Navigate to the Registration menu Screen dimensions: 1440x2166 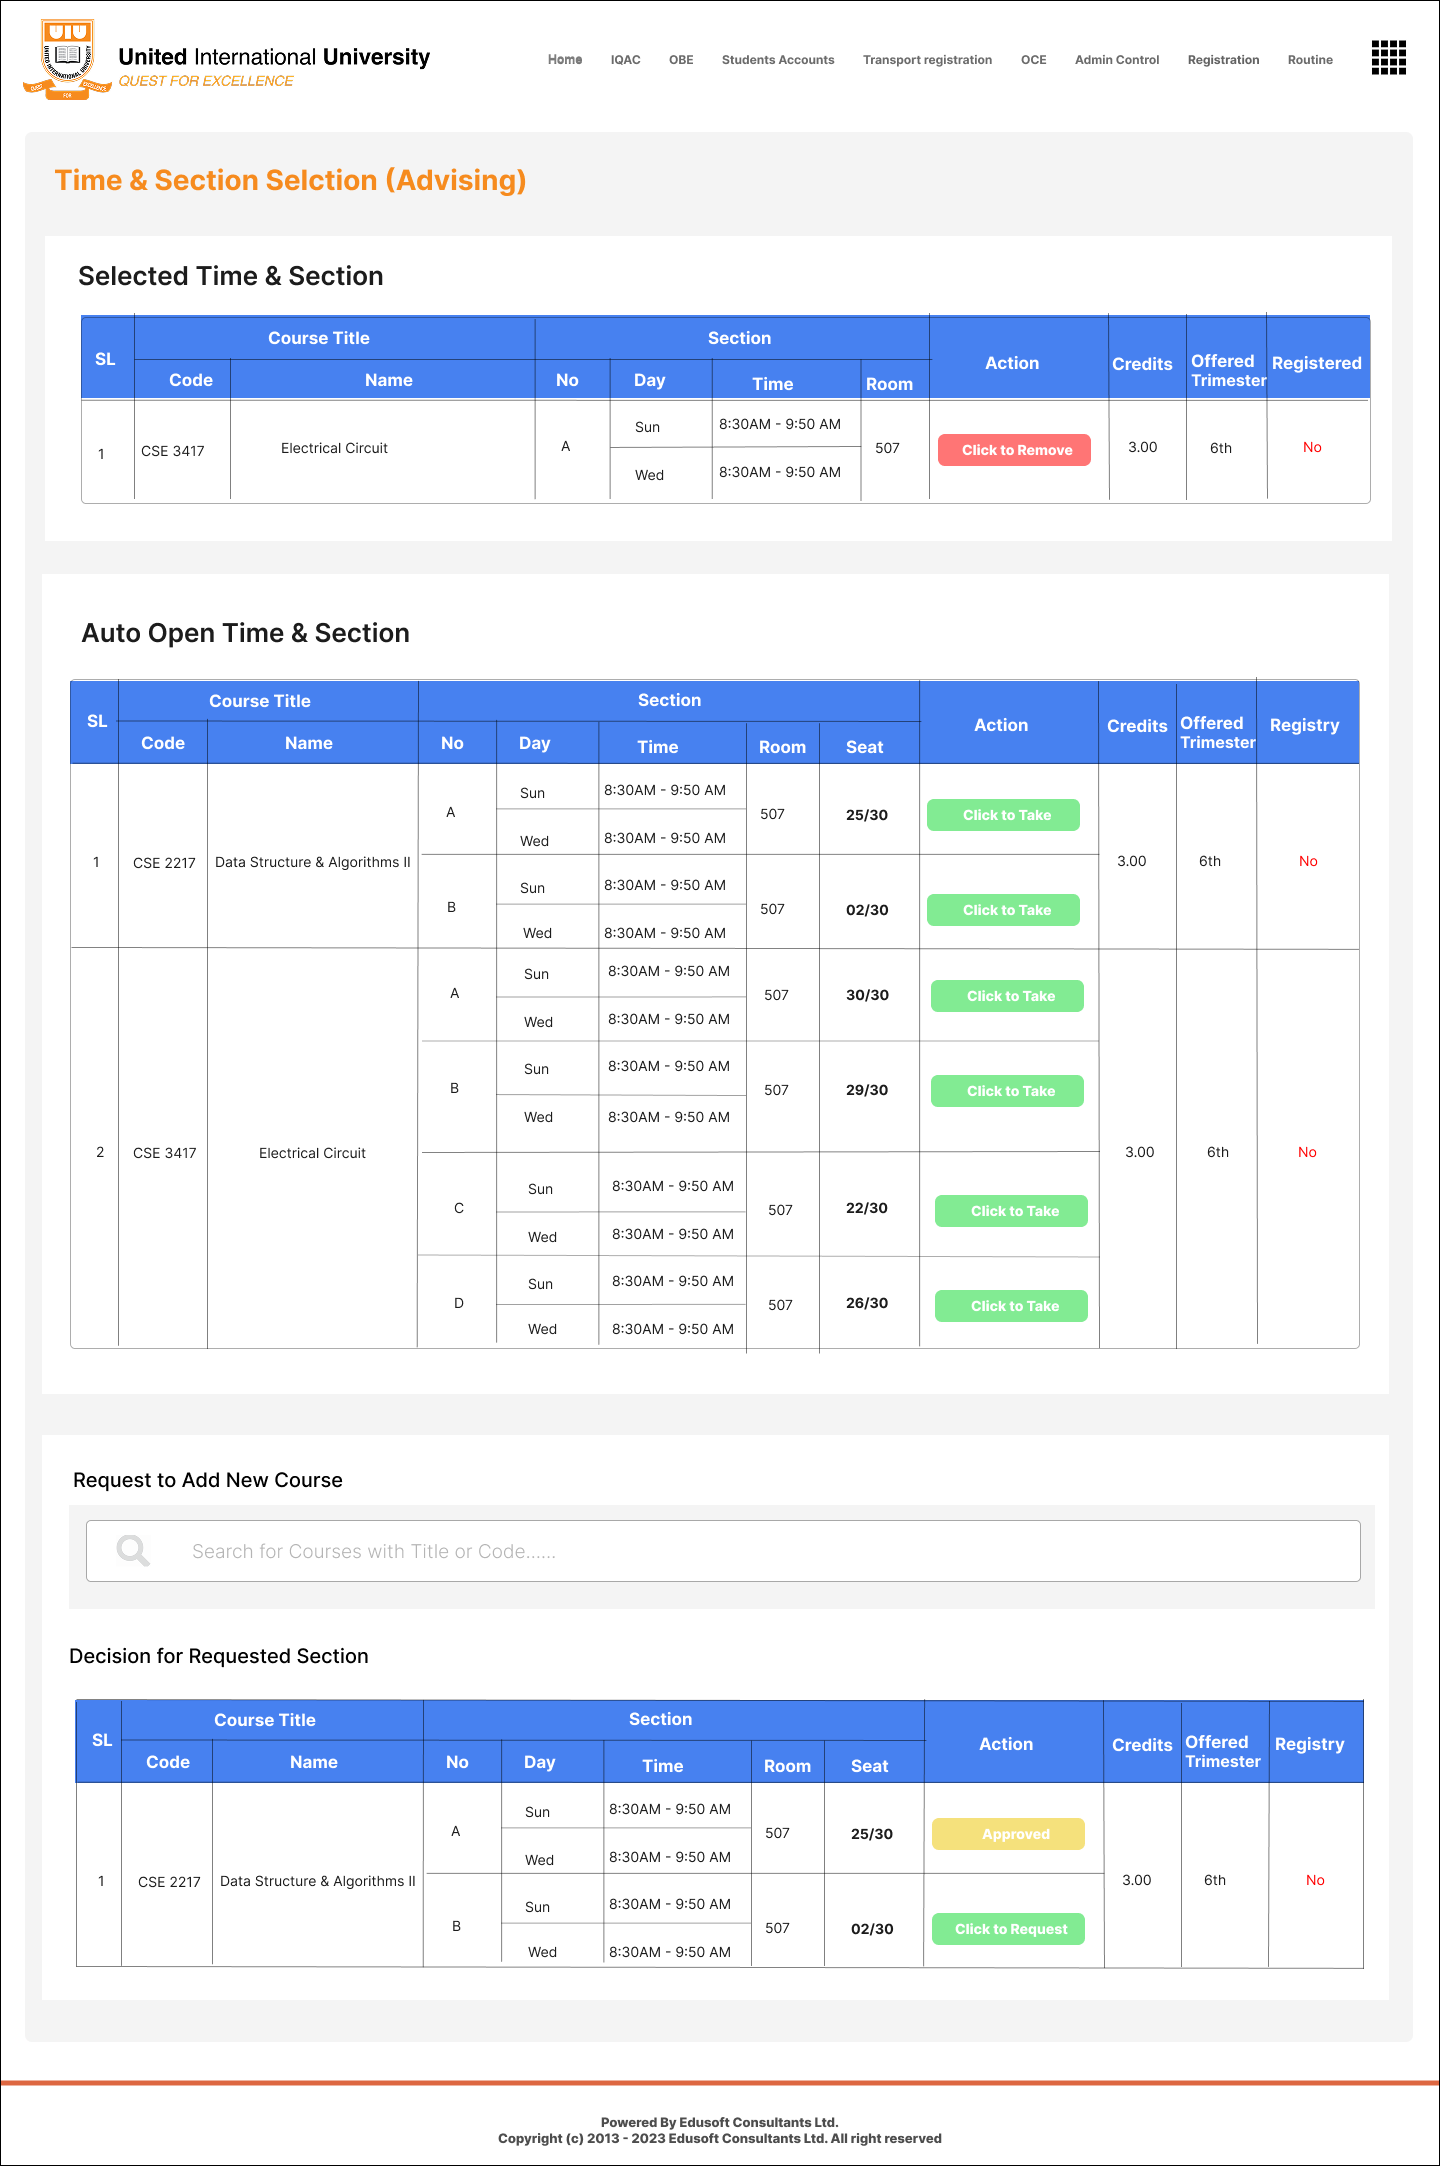point(1222,60)
